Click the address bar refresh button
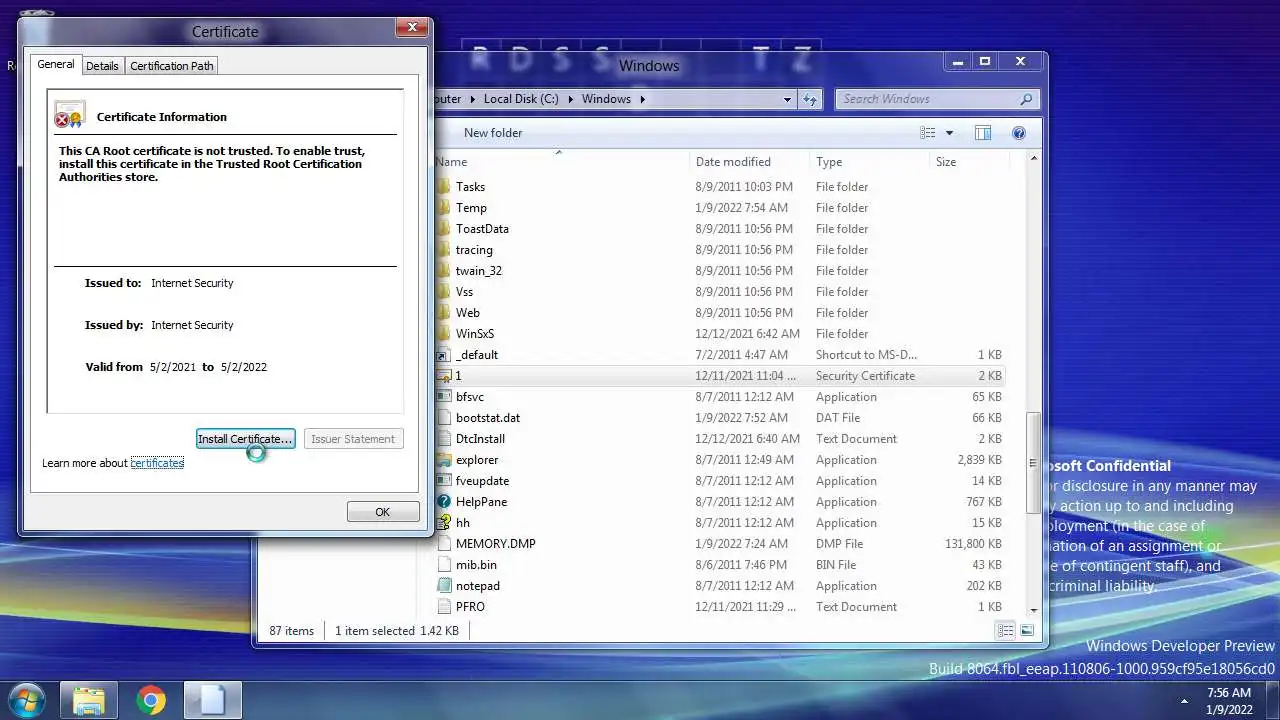Image resolution: width=1280 pixels, height=720 pixels. tap(810, 99)
